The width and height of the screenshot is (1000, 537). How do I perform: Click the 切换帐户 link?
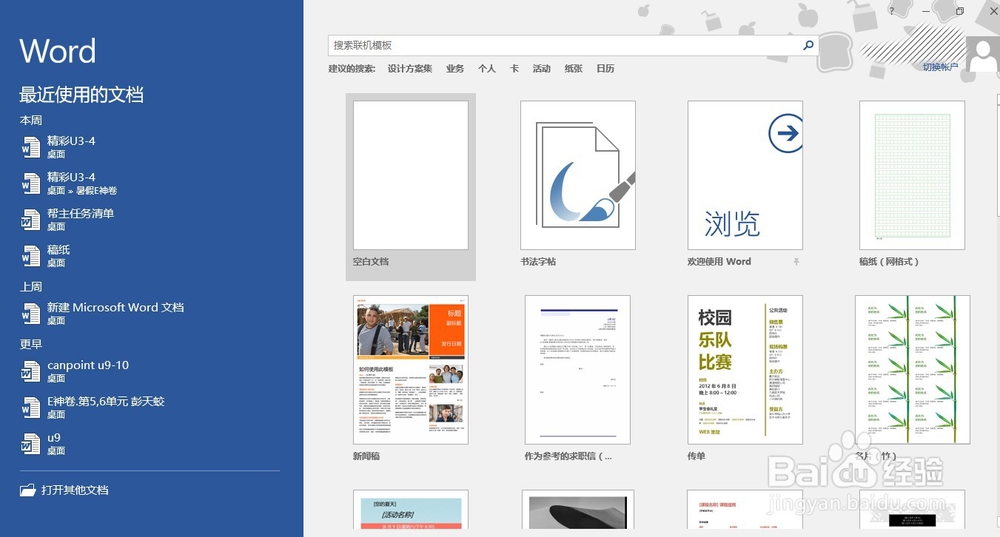(940, 66)
